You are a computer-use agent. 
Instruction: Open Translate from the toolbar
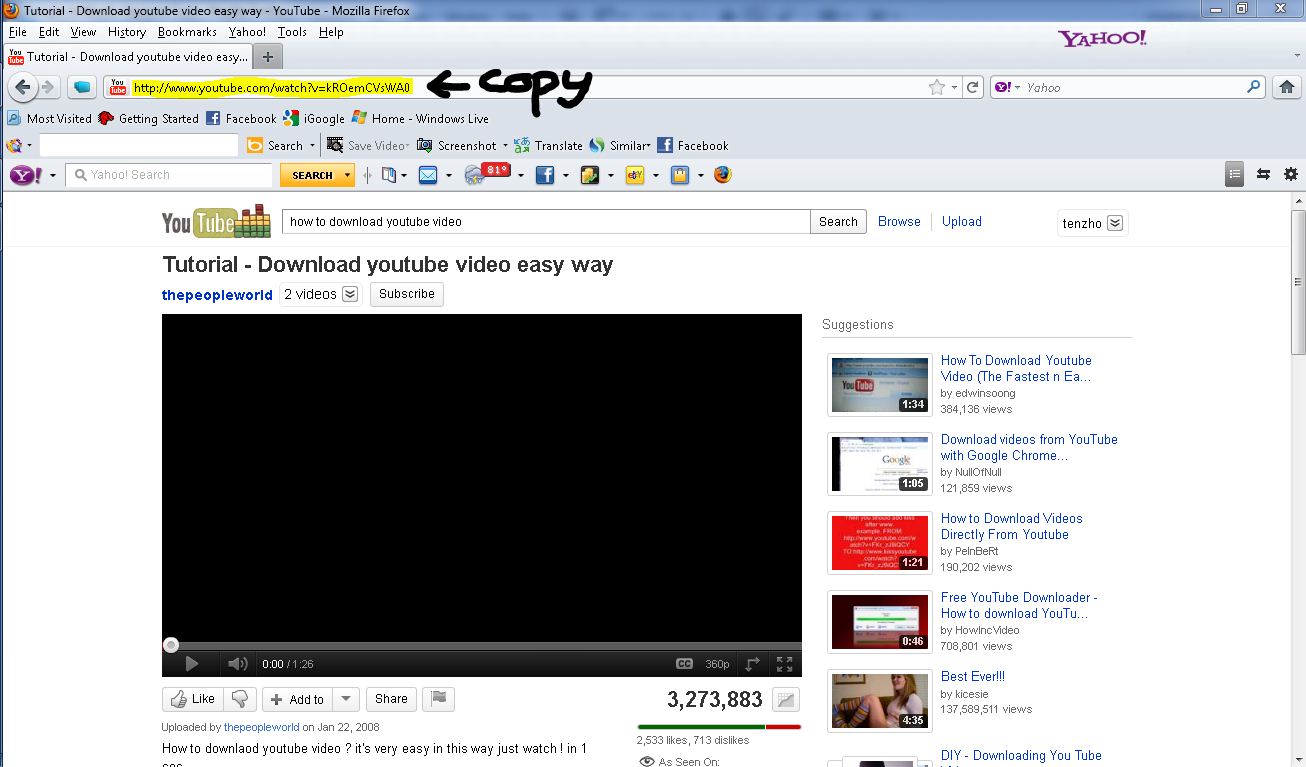pyautogui.click(x=548, y=145)
